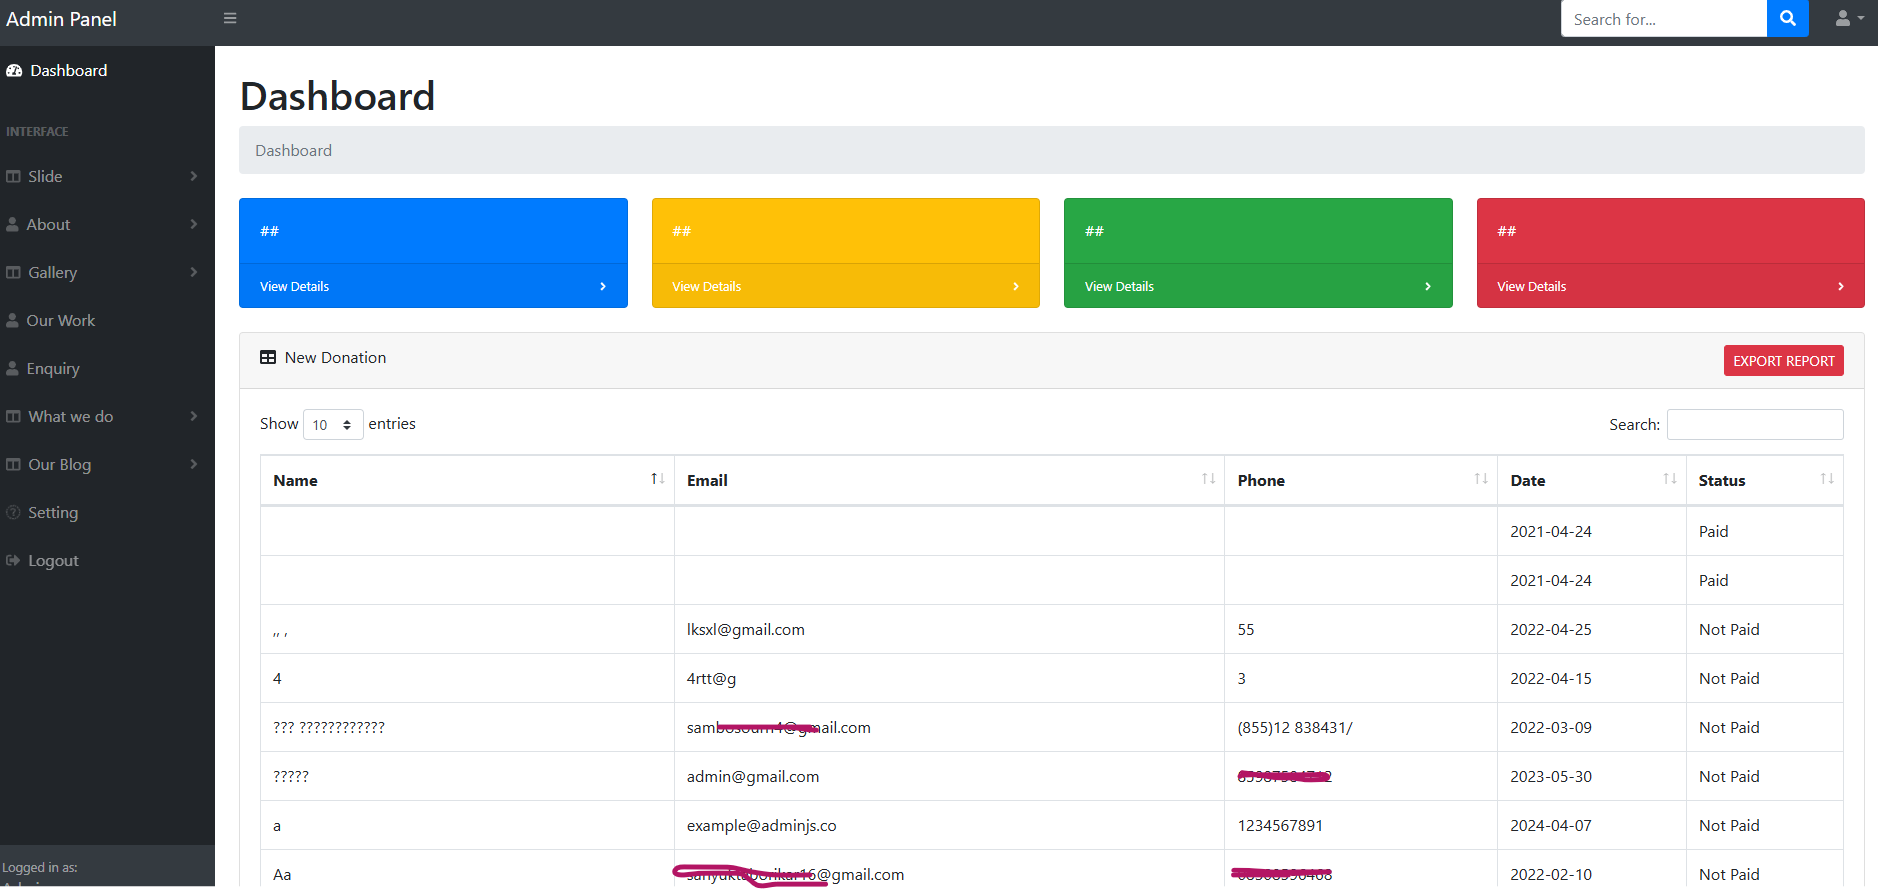Click the blue search magnifier button
Image resolution: width=1878 pixels, height=890 pixels.
(1787, 19)
